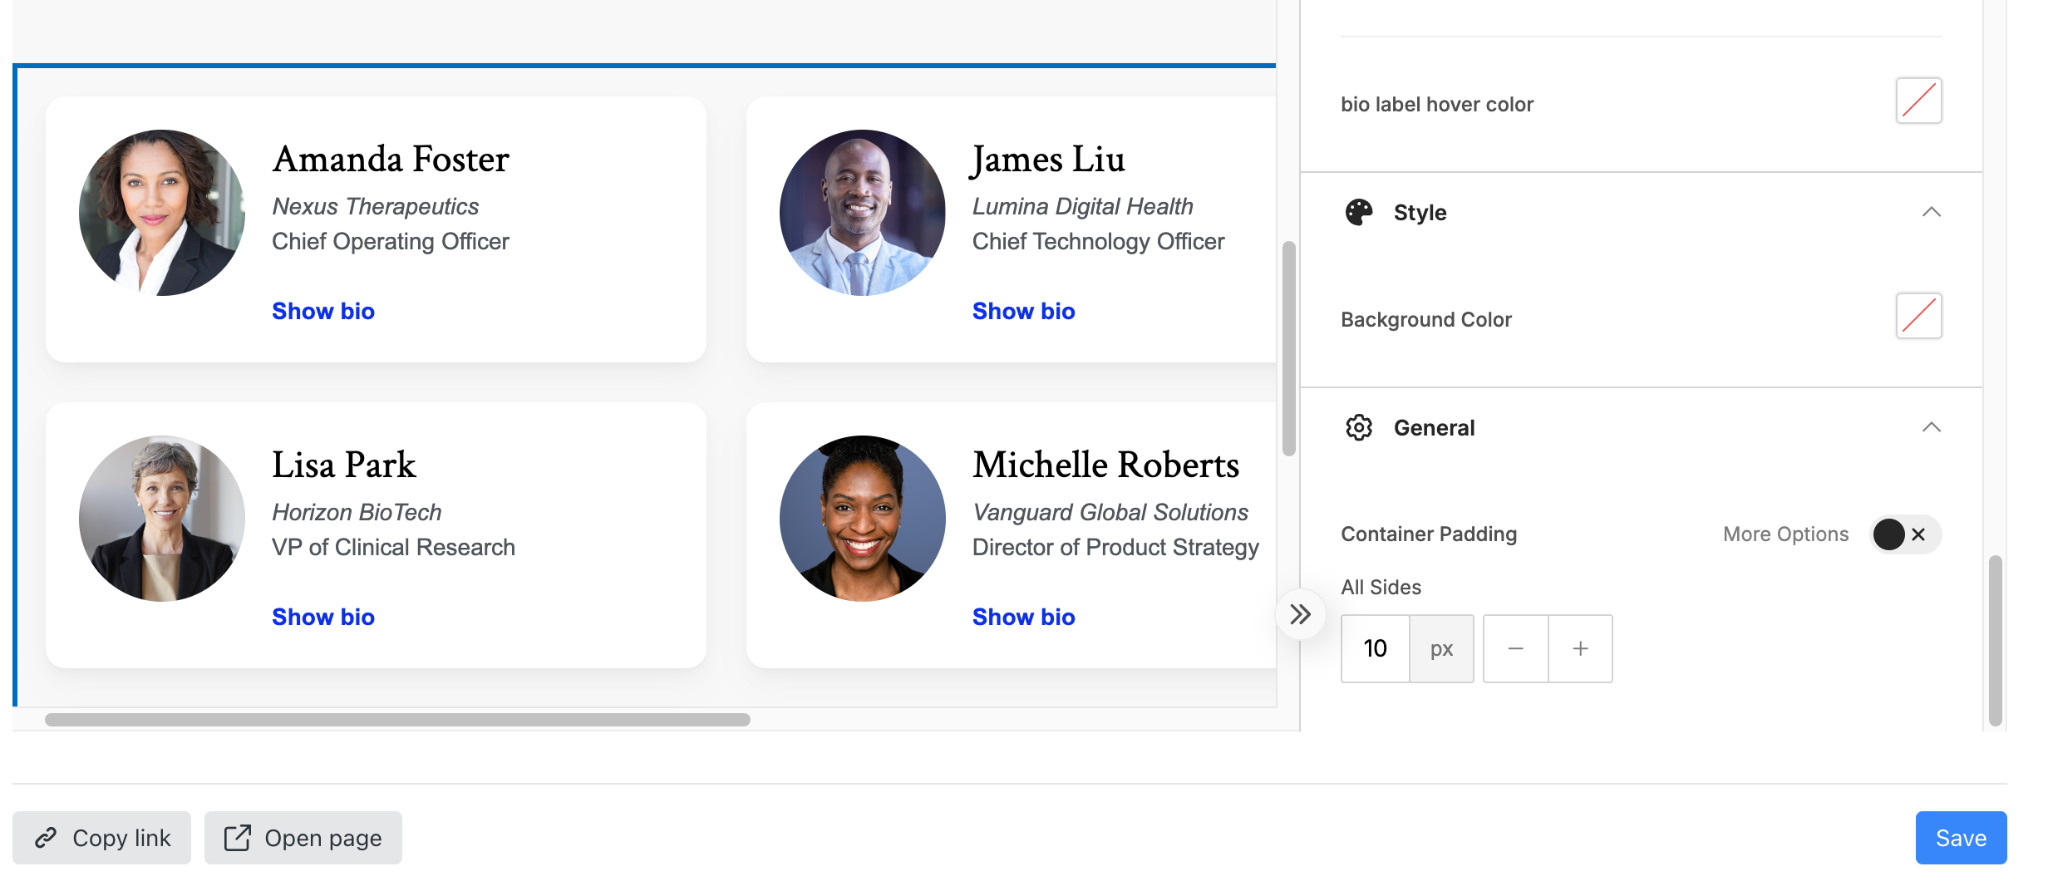Click the Copy link button
The image size is (2048, 891).
click(x=102, y=838)
